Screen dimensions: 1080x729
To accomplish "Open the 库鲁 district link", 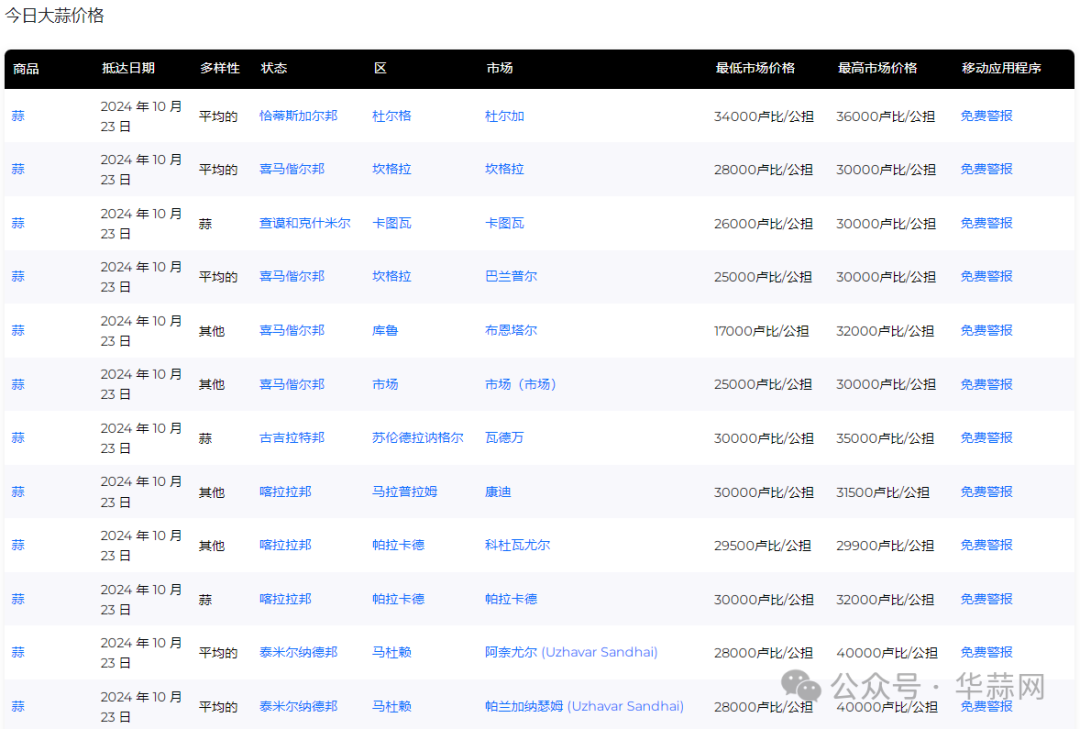I will point(385,330).
